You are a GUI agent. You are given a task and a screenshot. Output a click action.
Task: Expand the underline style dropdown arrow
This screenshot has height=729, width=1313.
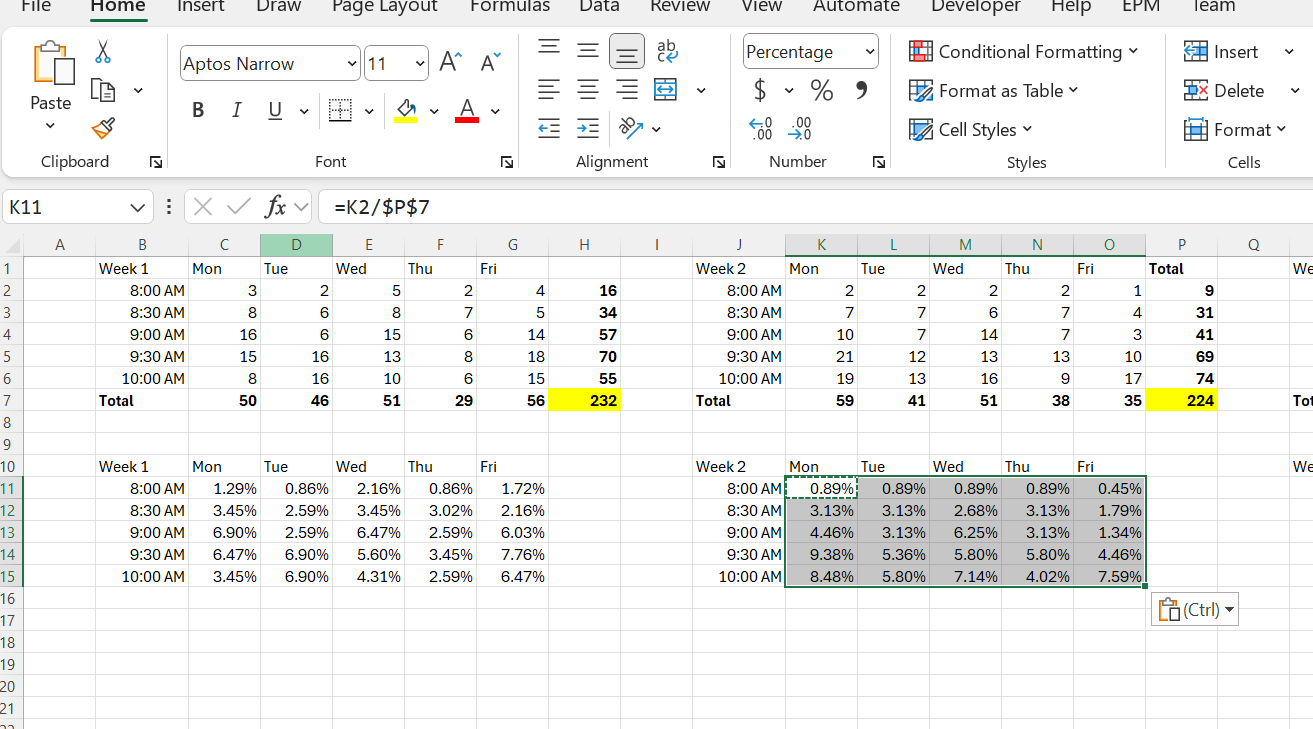(x=304, y=111)
